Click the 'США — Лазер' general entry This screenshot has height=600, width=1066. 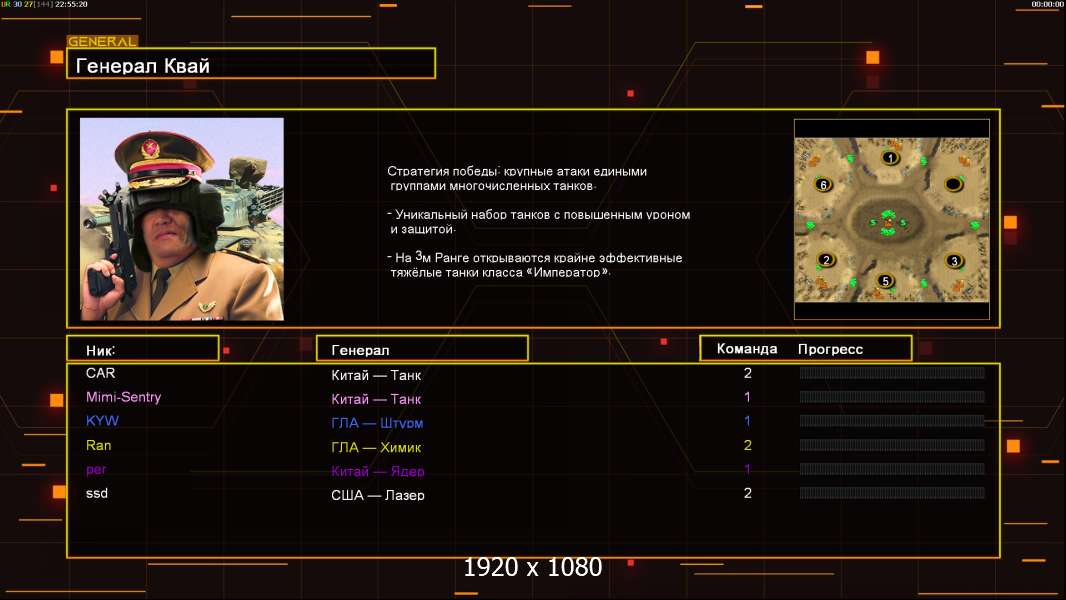[377, 495]
